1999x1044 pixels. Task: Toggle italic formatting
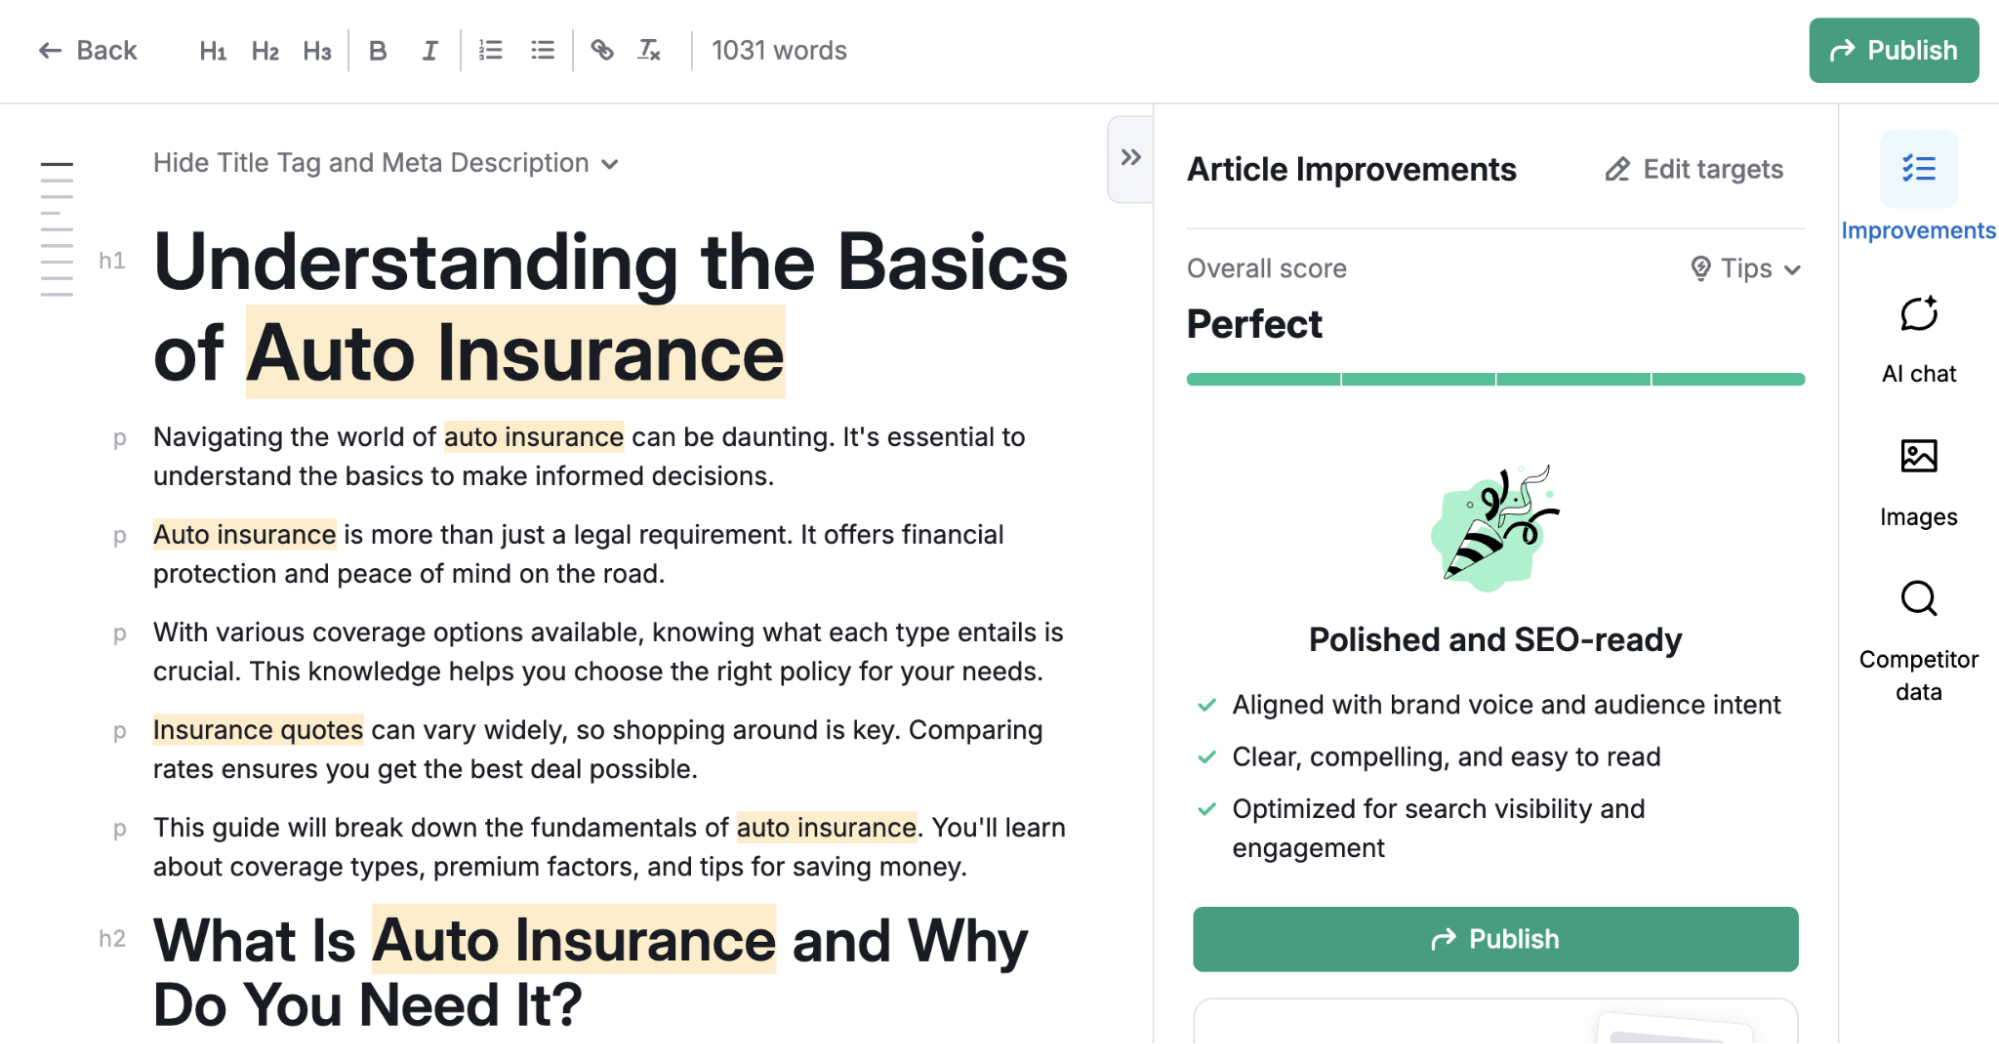[x=430, y=50]
